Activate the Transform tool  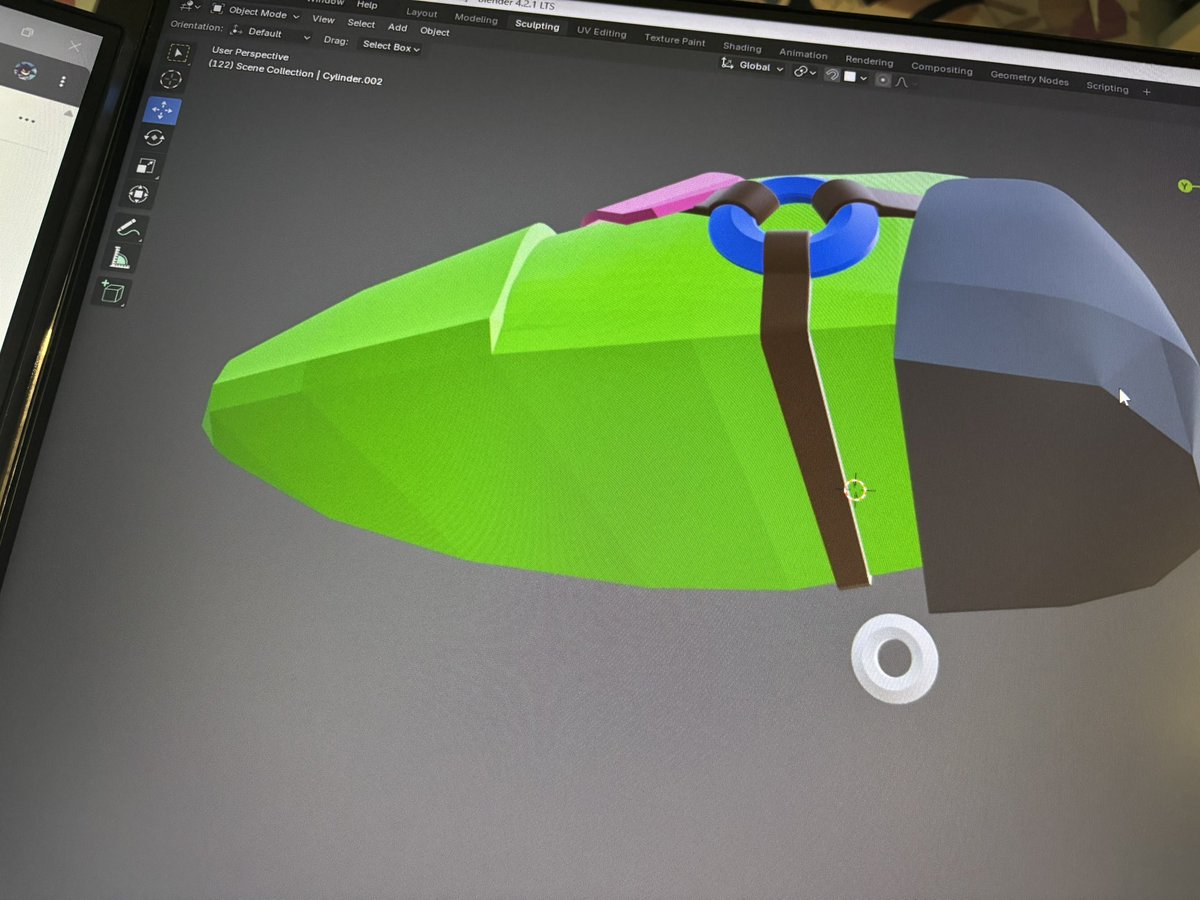(139, 194)
